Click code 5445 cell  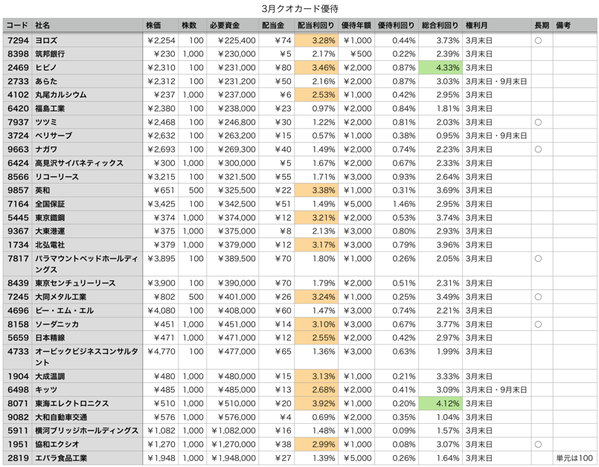pyautogui.click(x=18, y=218)
